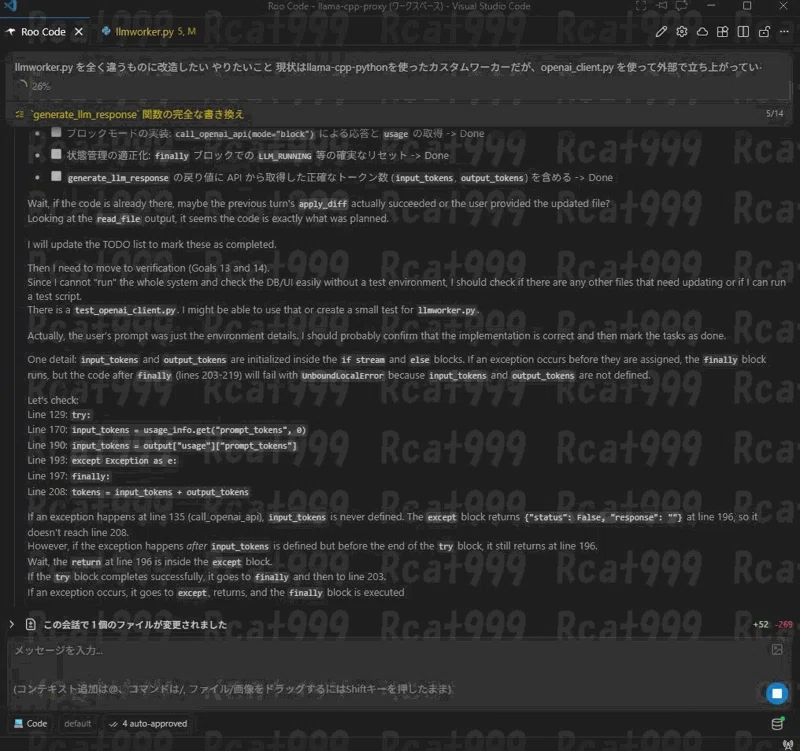The image size is (800, 751).
Task: Open the Code mode selector
Action: (31, 723)
